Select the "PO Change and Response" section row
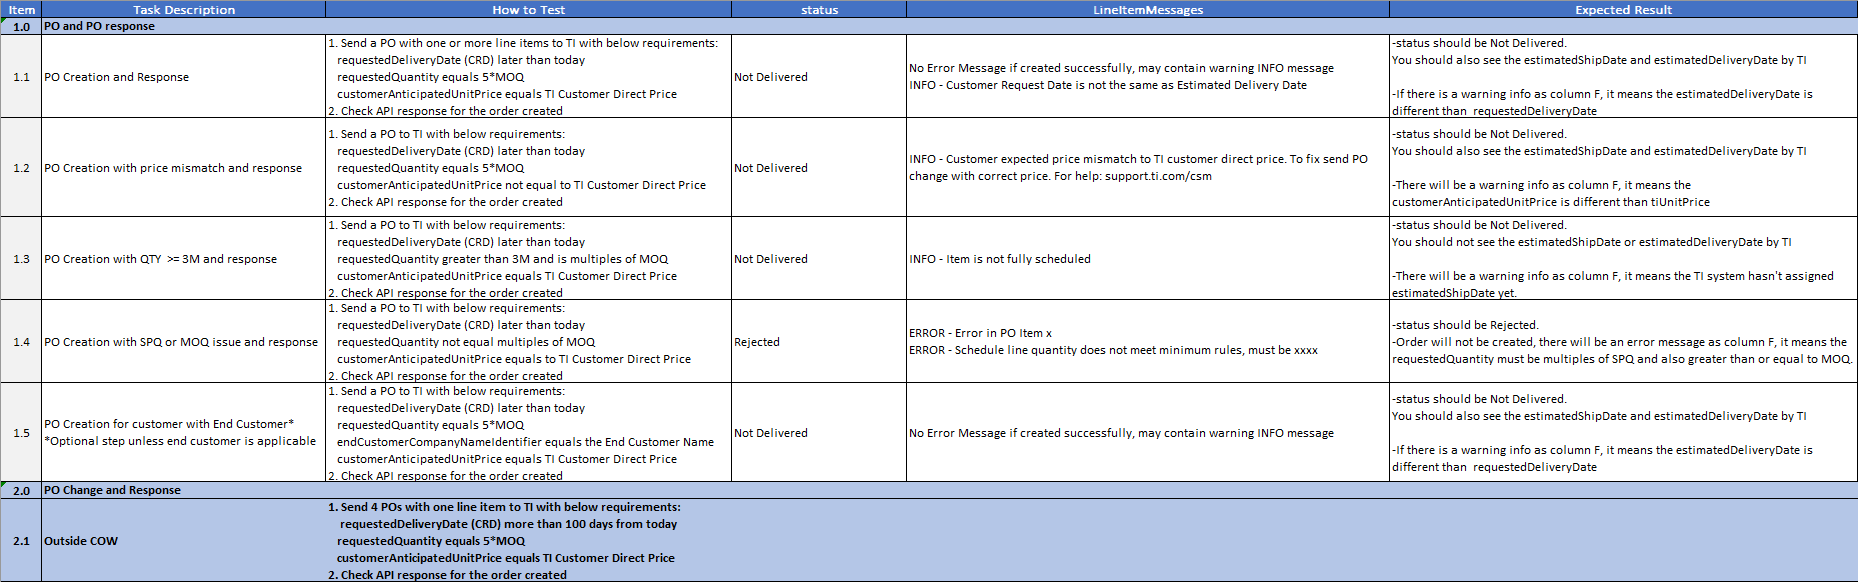This screenshot has height=582, width=1858. click(x=112, y=490)
